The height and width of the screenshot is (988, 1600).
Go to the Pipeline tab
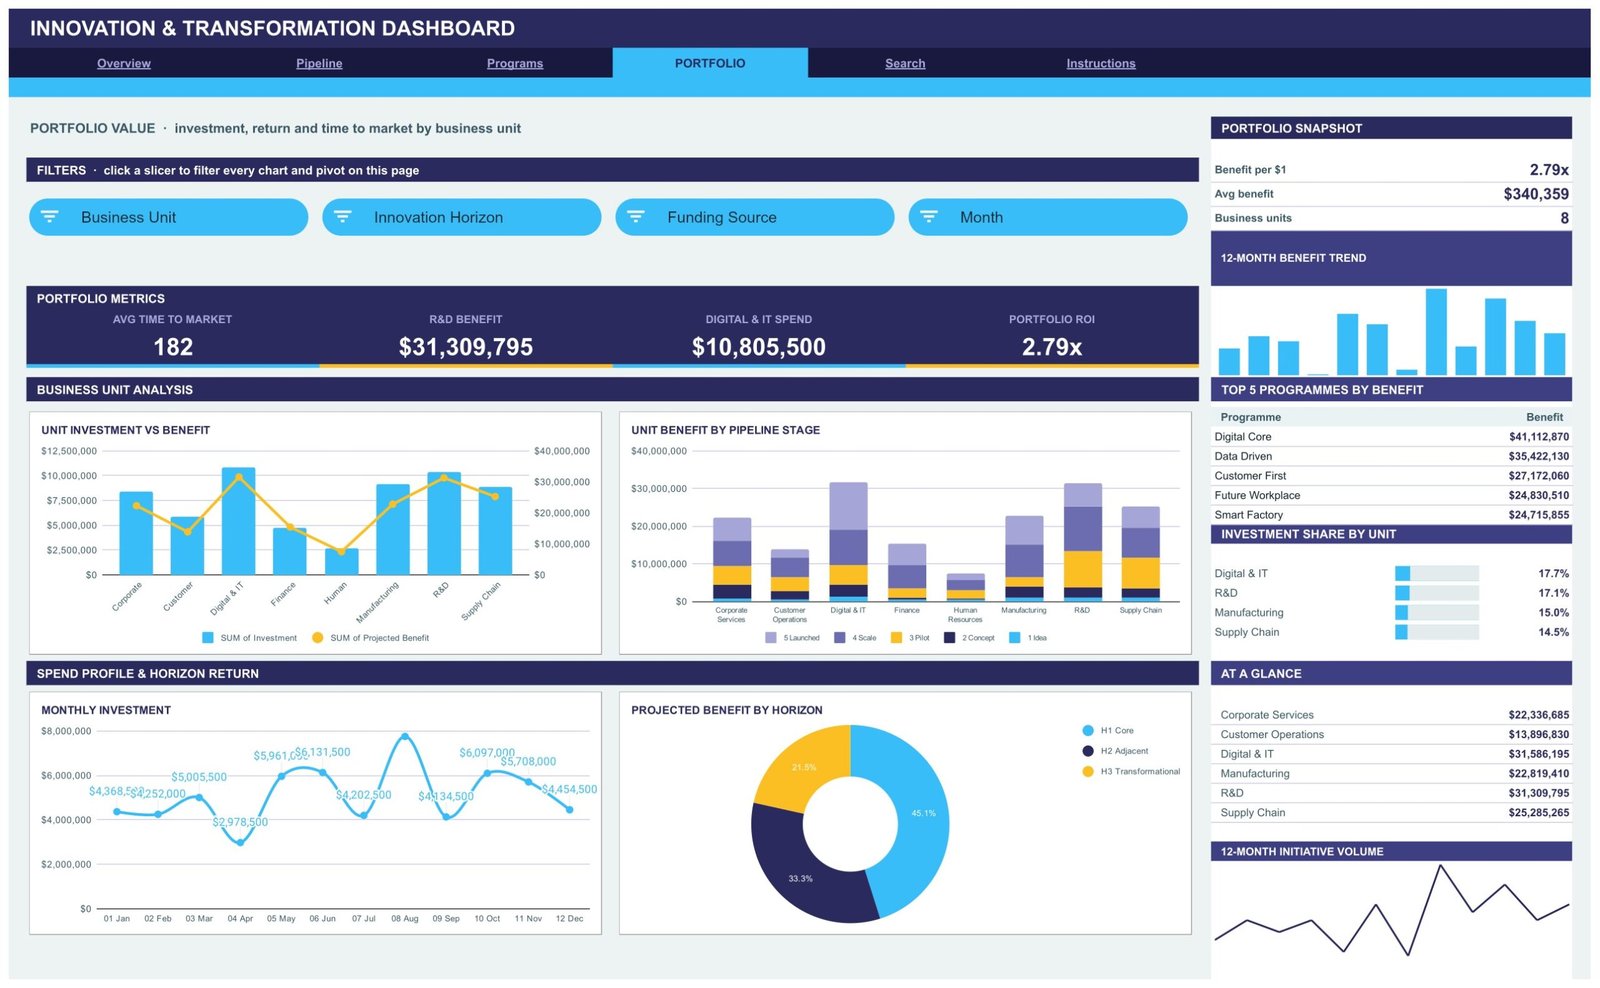click(x=319, y=63)
